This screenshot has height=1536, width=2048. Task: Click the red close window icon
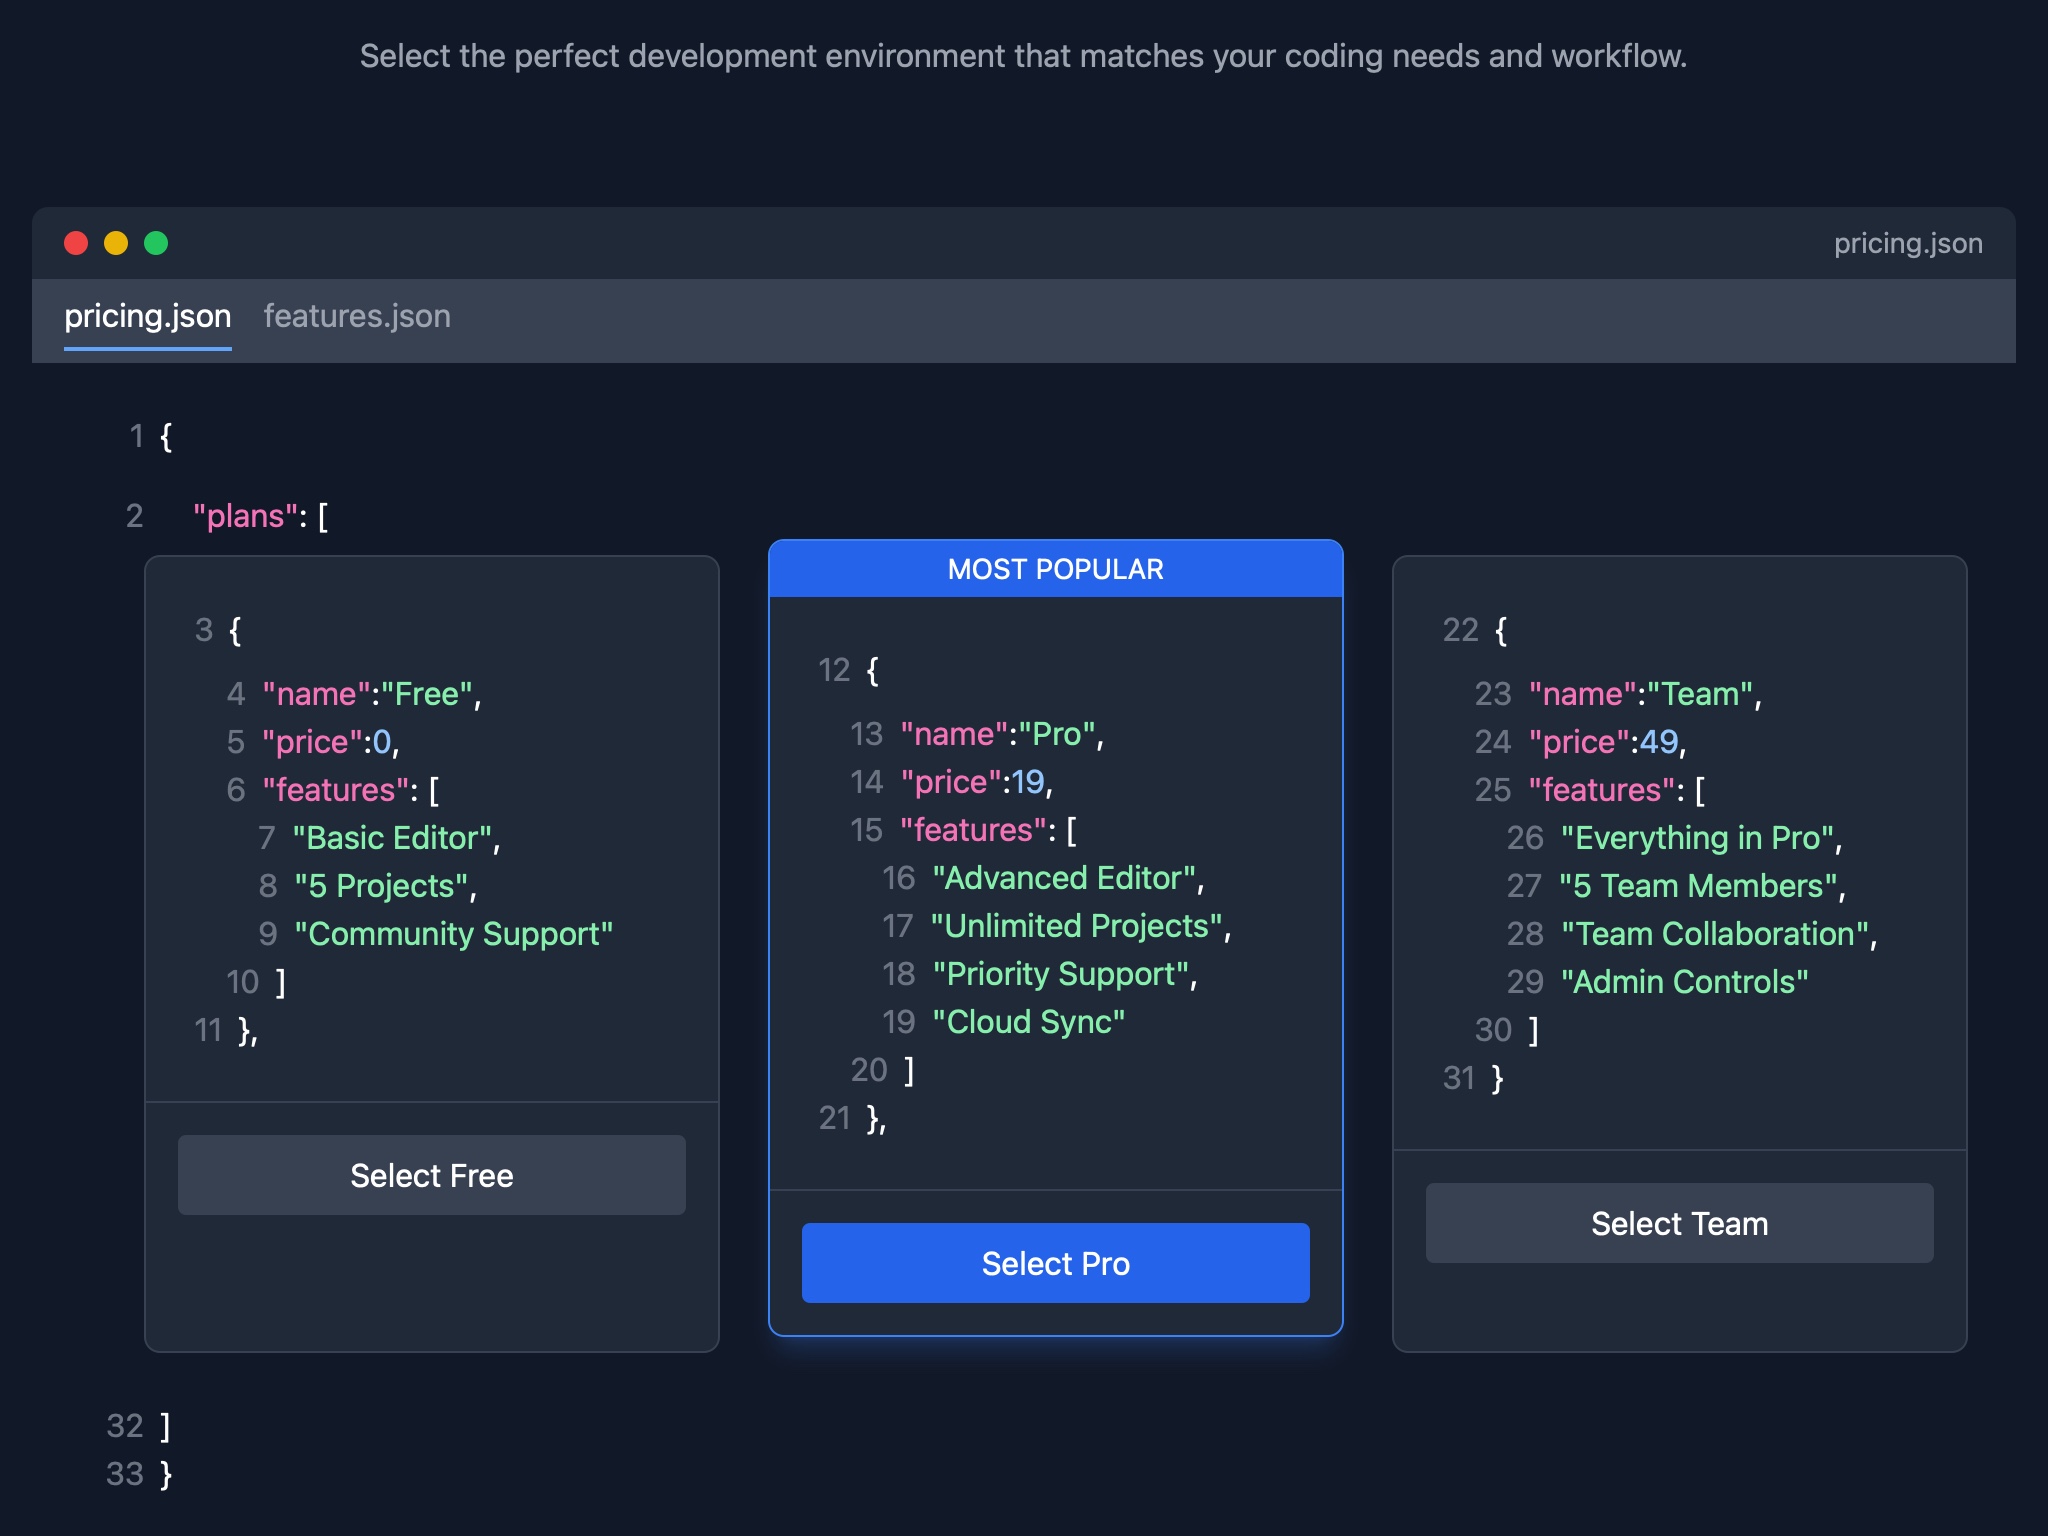[x=78, y=243]
